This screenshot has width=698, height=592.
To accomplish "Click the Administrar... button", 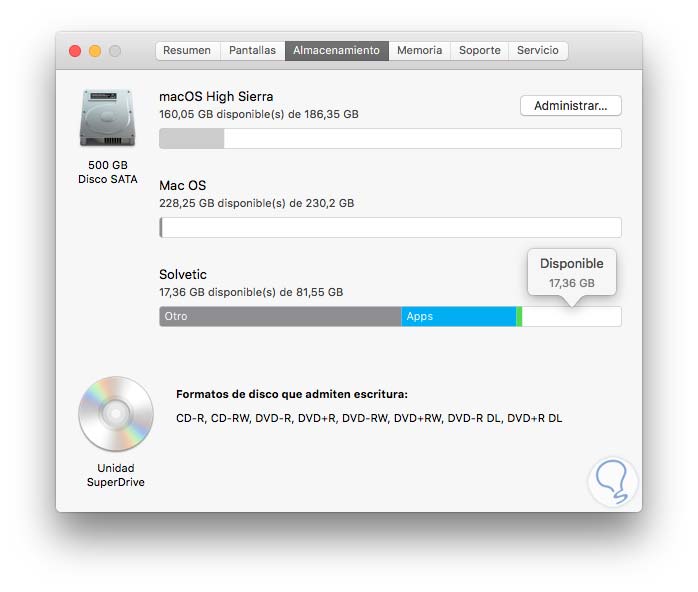I will click(571, 106).
